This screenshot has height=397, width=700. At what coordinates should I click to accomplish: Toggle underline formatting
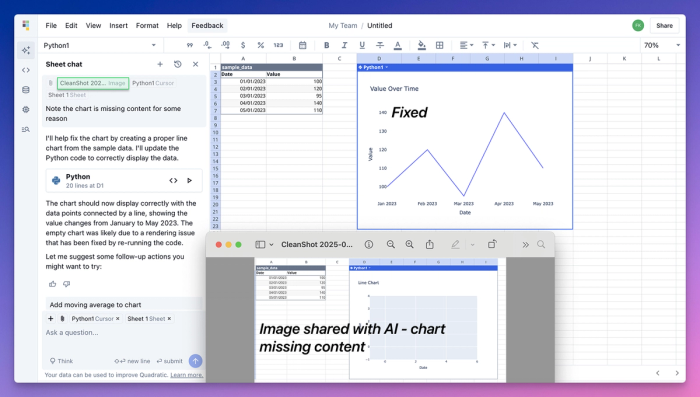pos(362,45)
